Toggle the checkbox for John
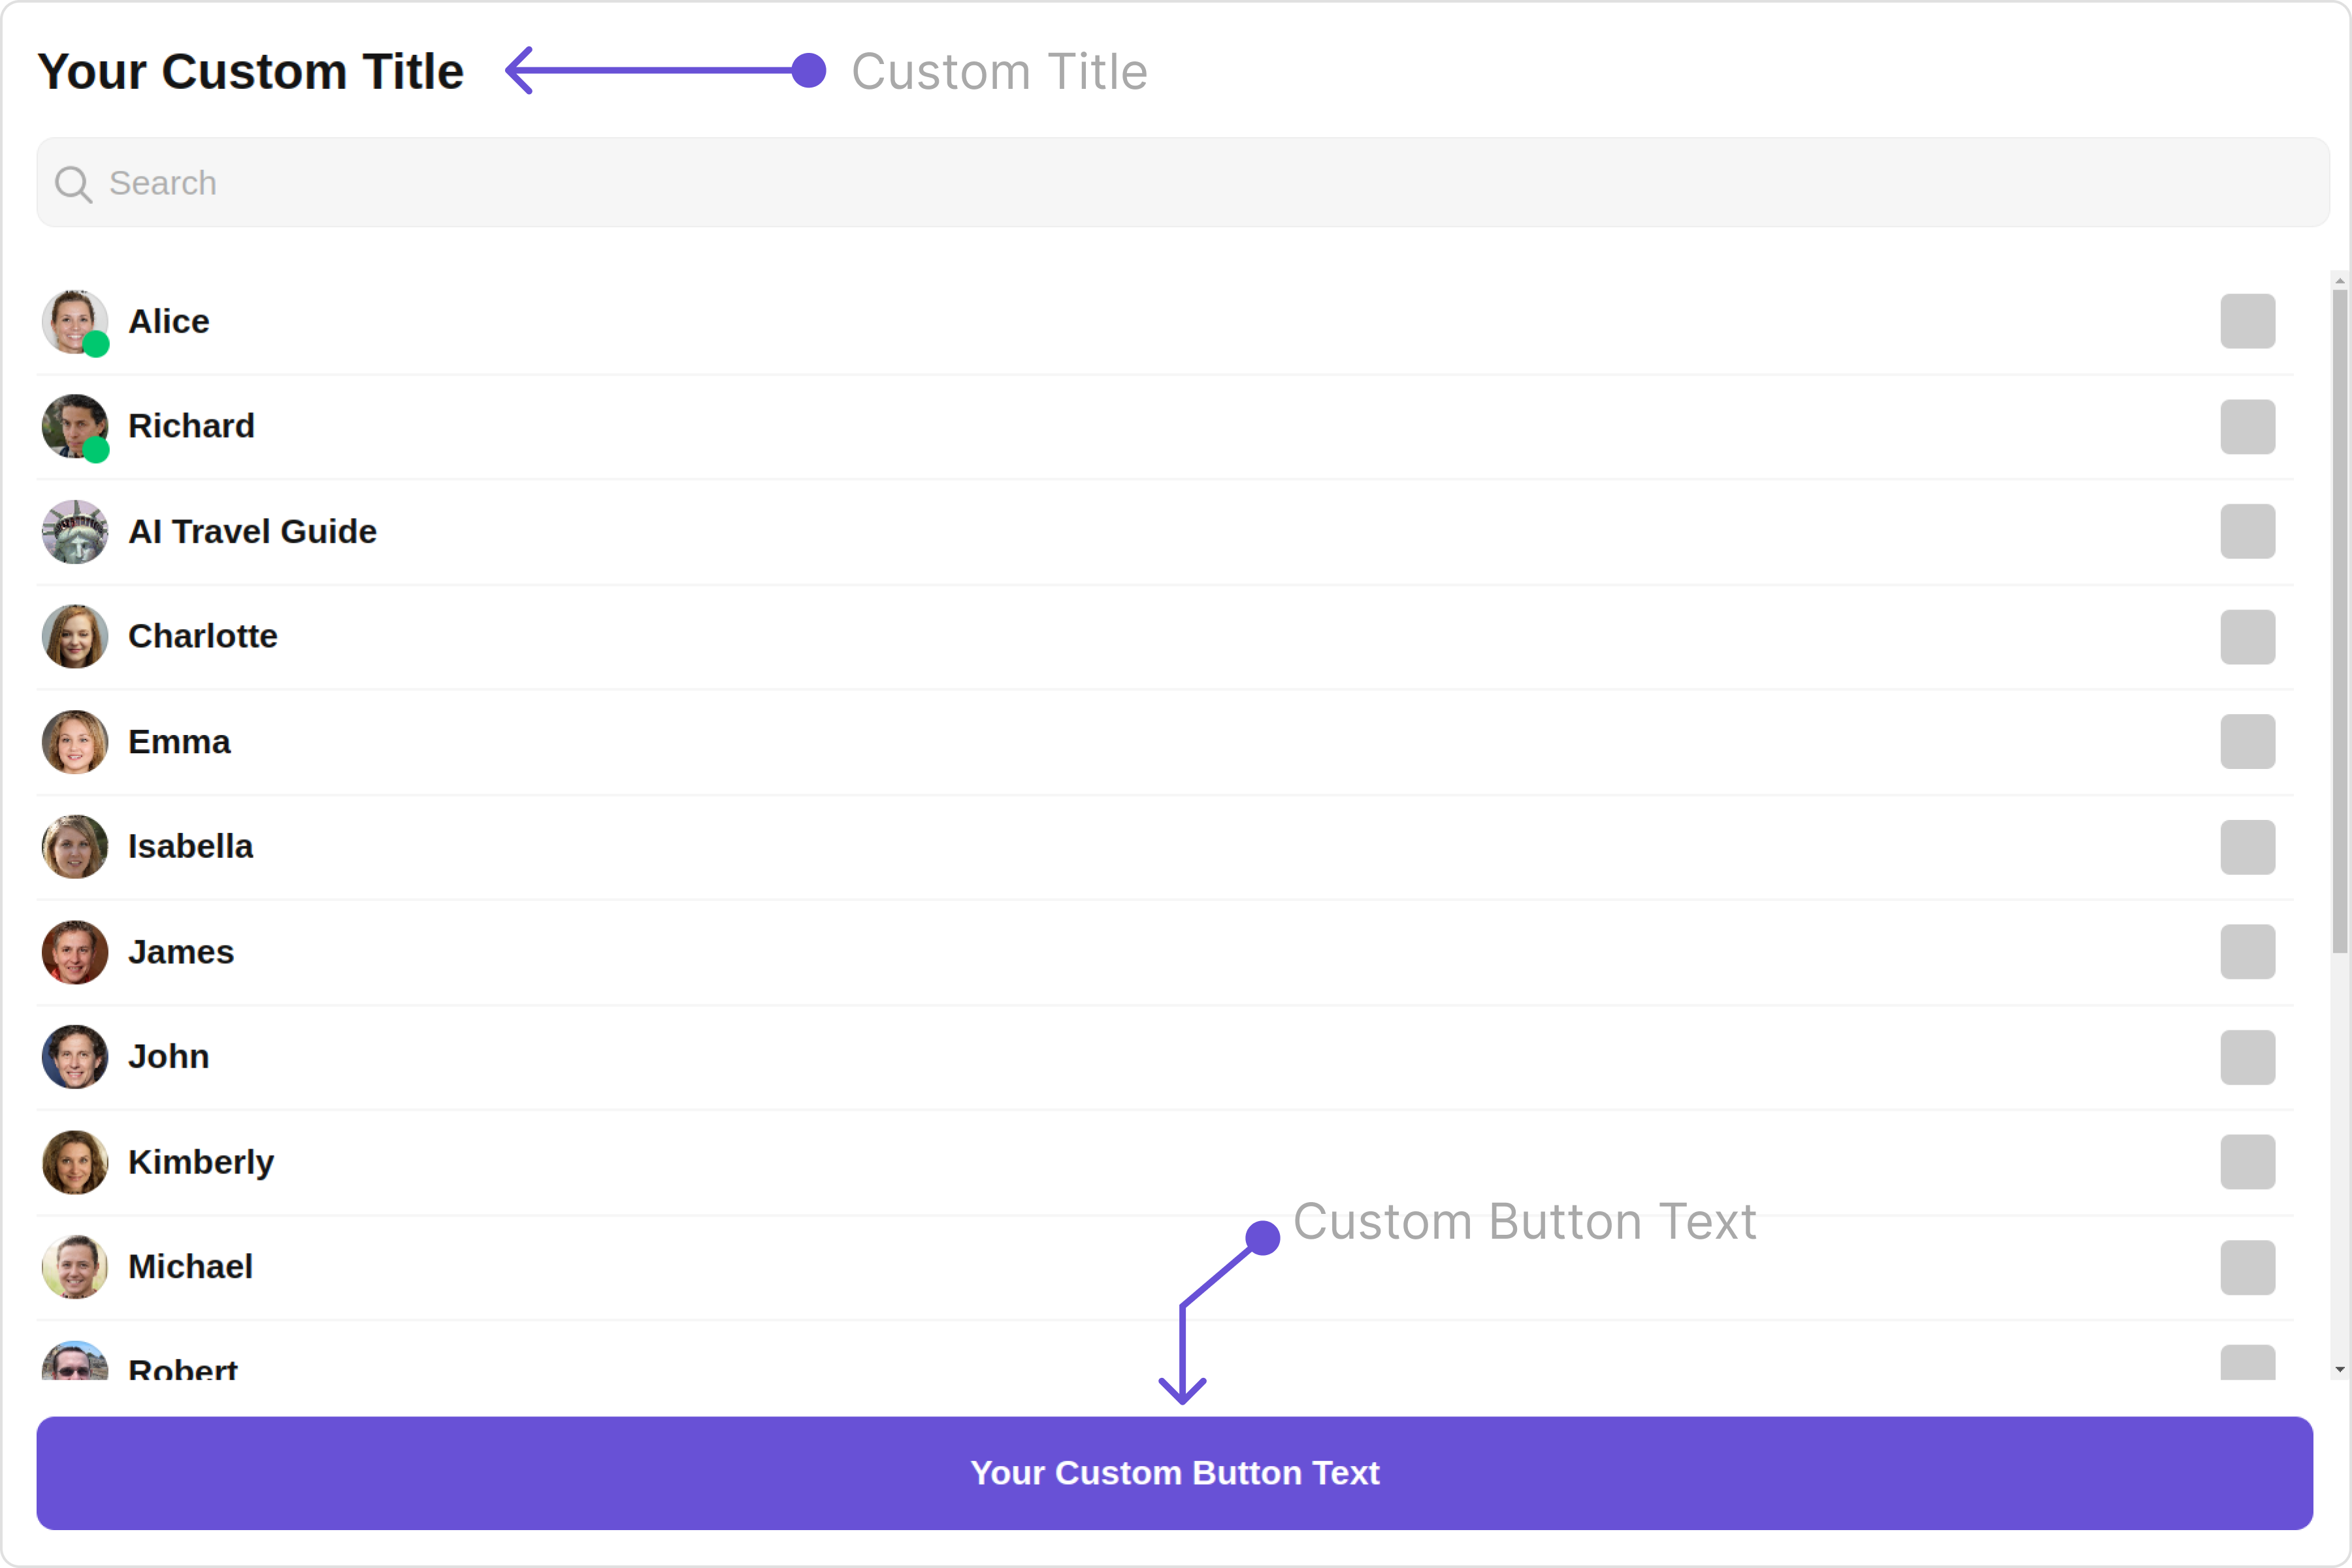Viewport: 2352px width, 1568px height. click(x=2247, y=1057)
